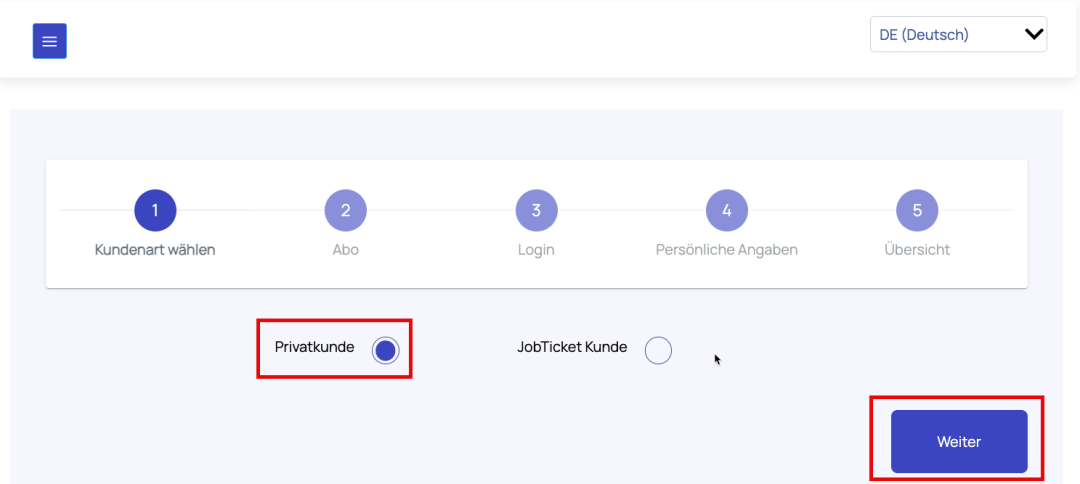Open the hamburger menu icon
1080x484 pixels.
tap(50, 41)
